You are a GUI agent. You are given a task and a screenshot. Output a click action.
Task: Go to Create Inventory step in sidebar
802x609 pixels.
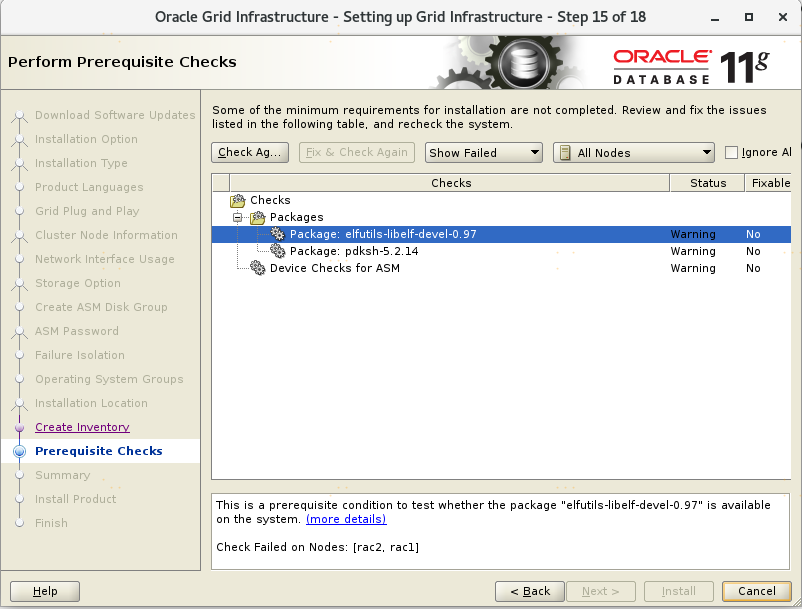coord(82,427)
